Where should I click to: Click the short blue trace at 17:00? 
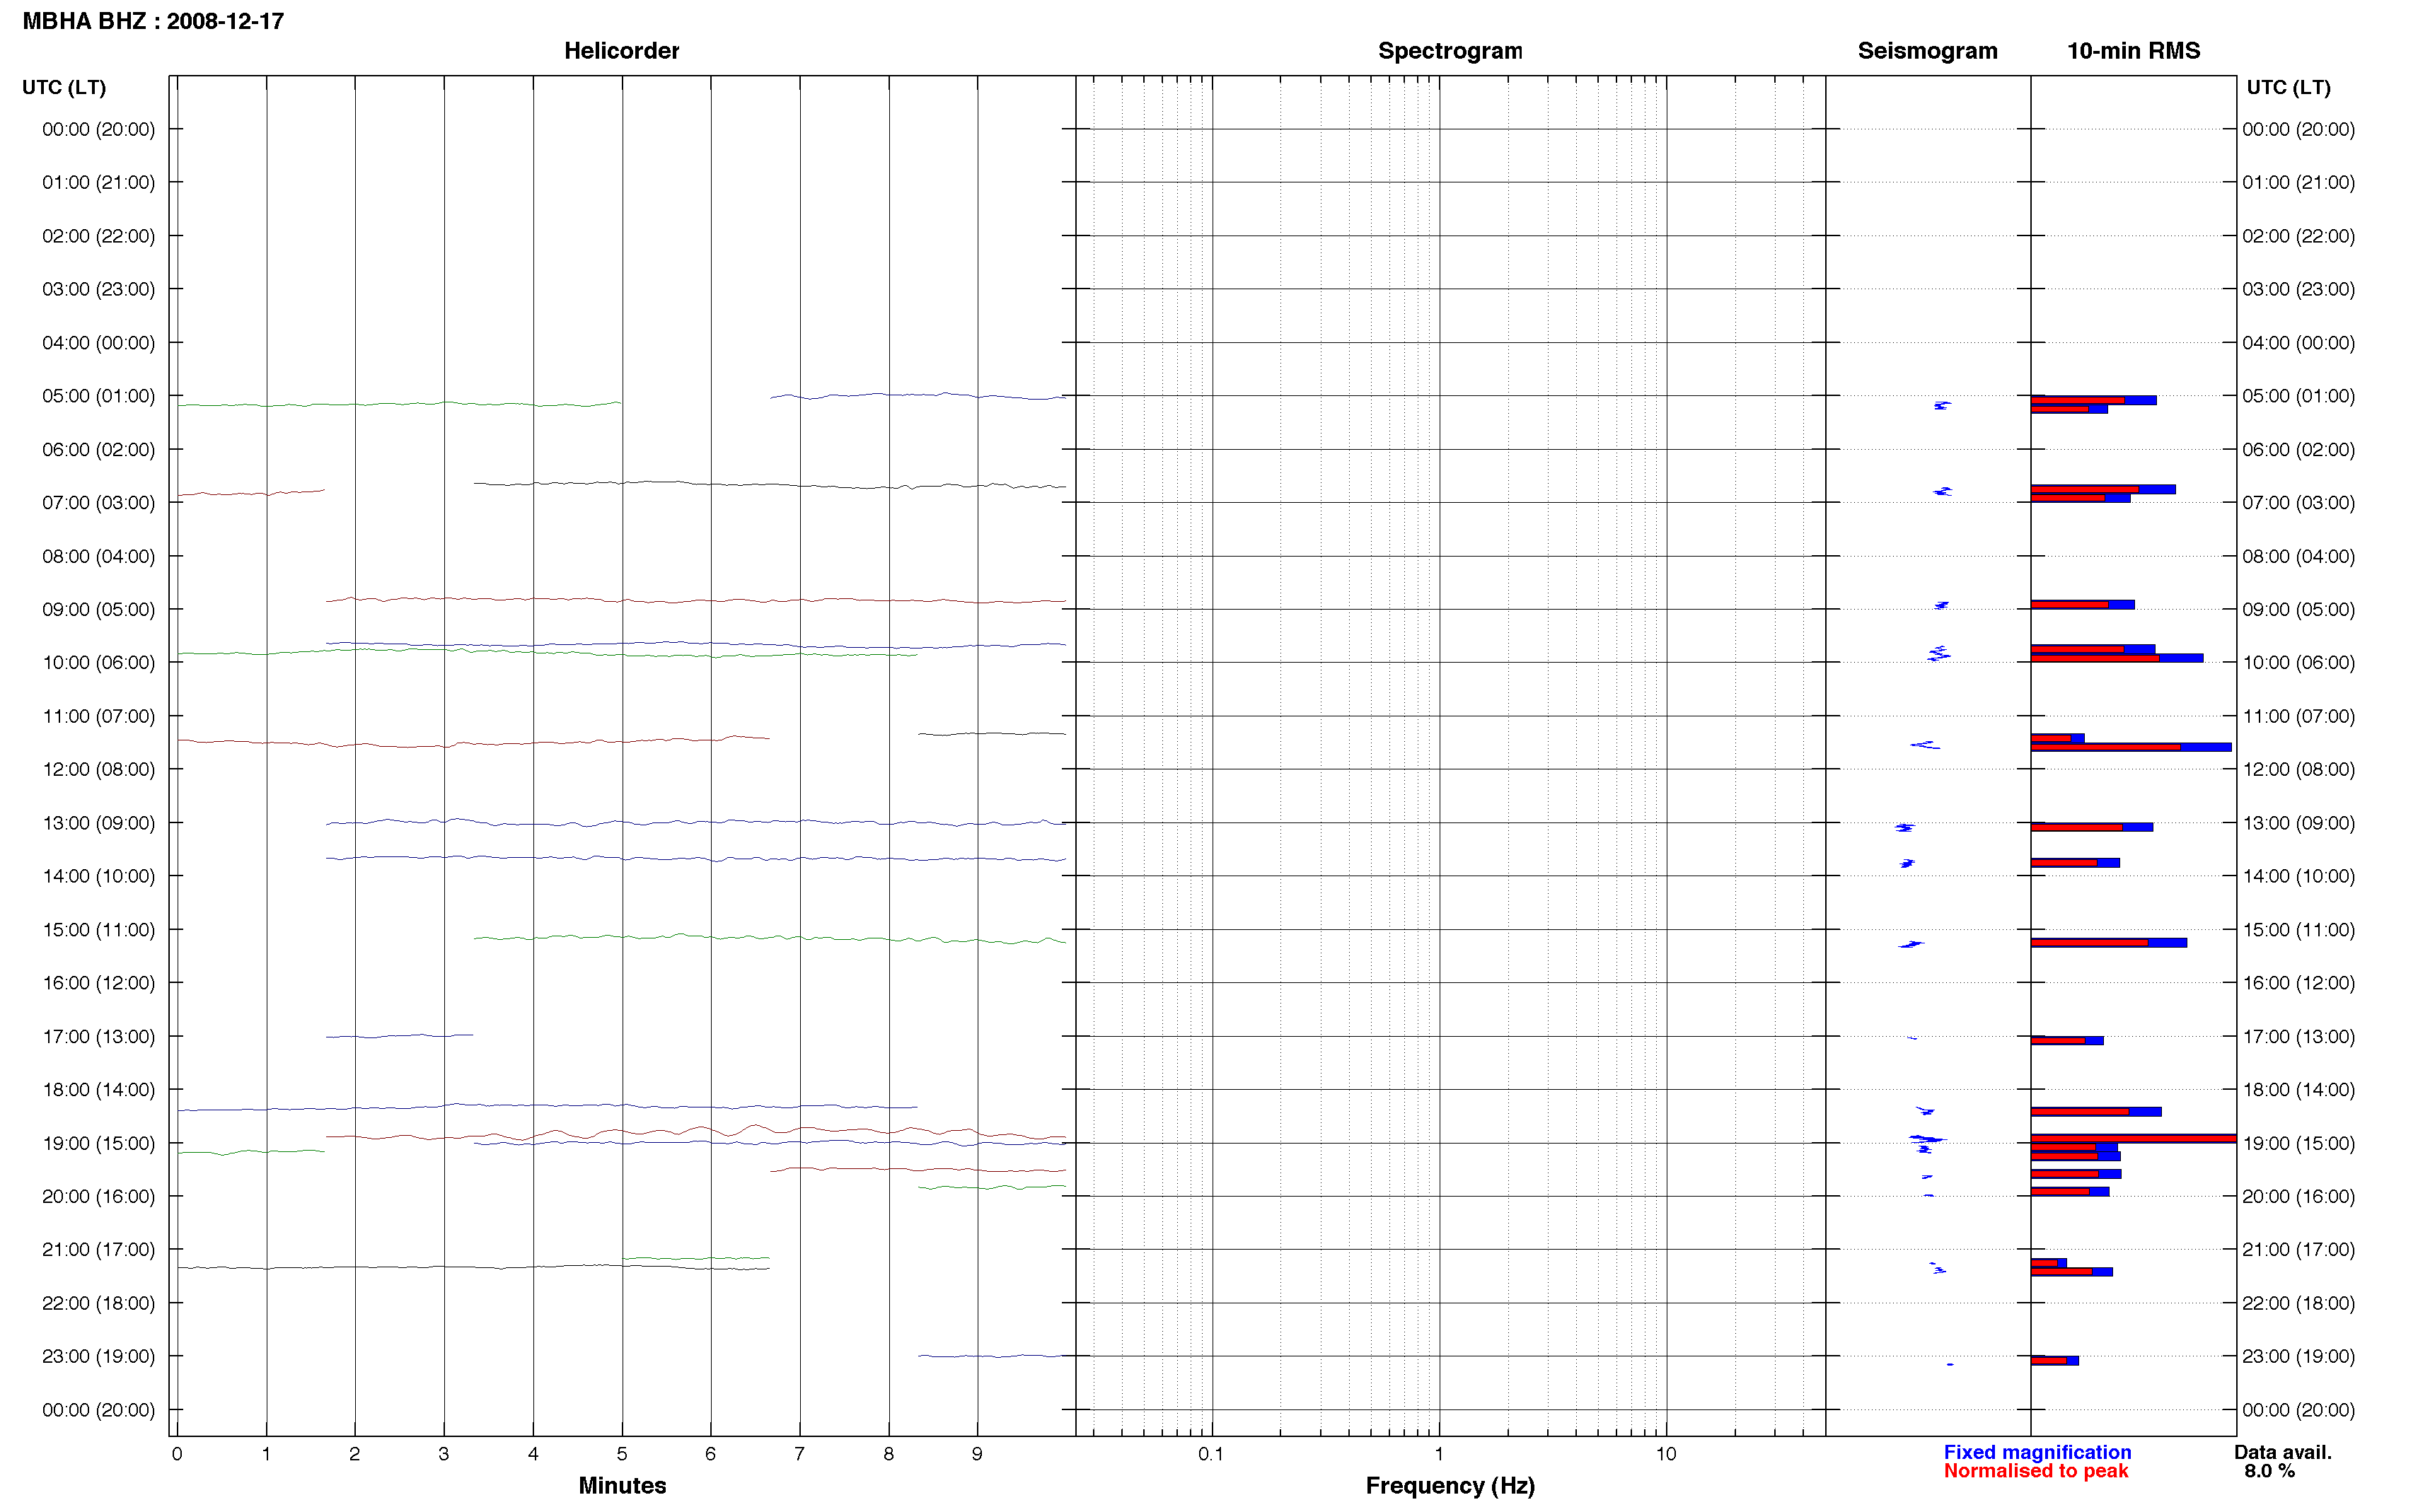pos(399,1036)
